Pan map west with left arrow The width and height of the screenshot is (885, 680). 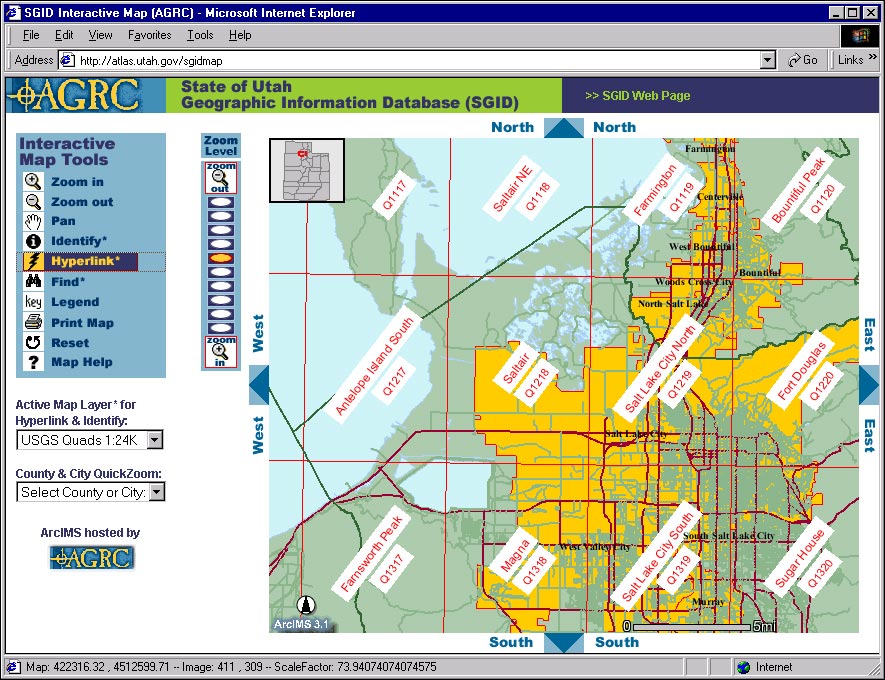pos(259,385)
